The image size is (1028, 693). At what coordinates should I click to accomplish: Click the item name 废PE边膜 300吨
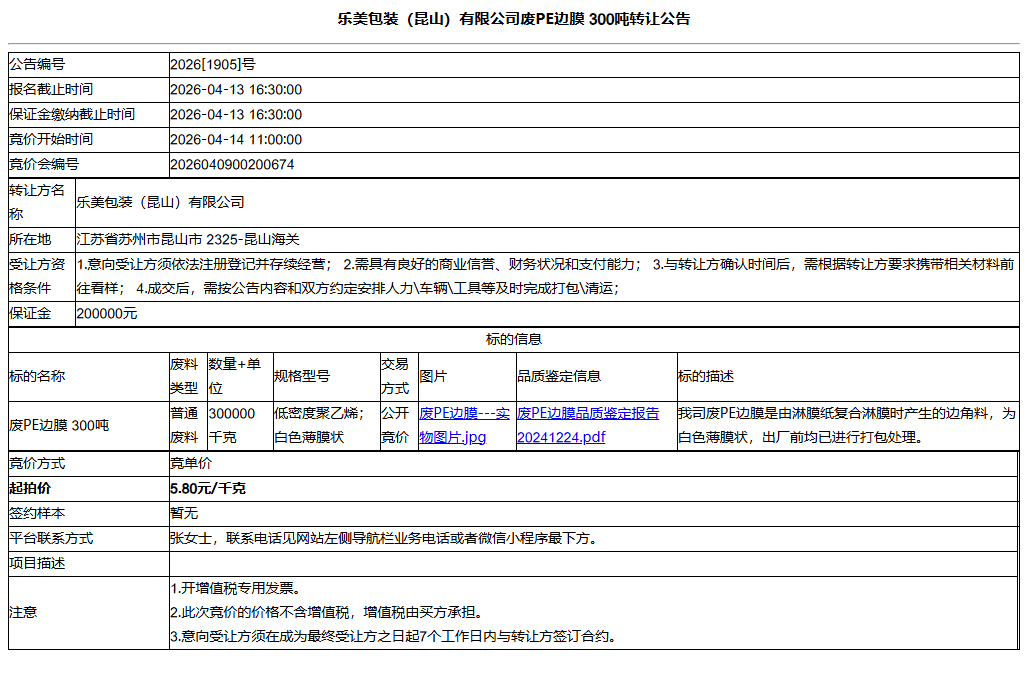[59, 426]
